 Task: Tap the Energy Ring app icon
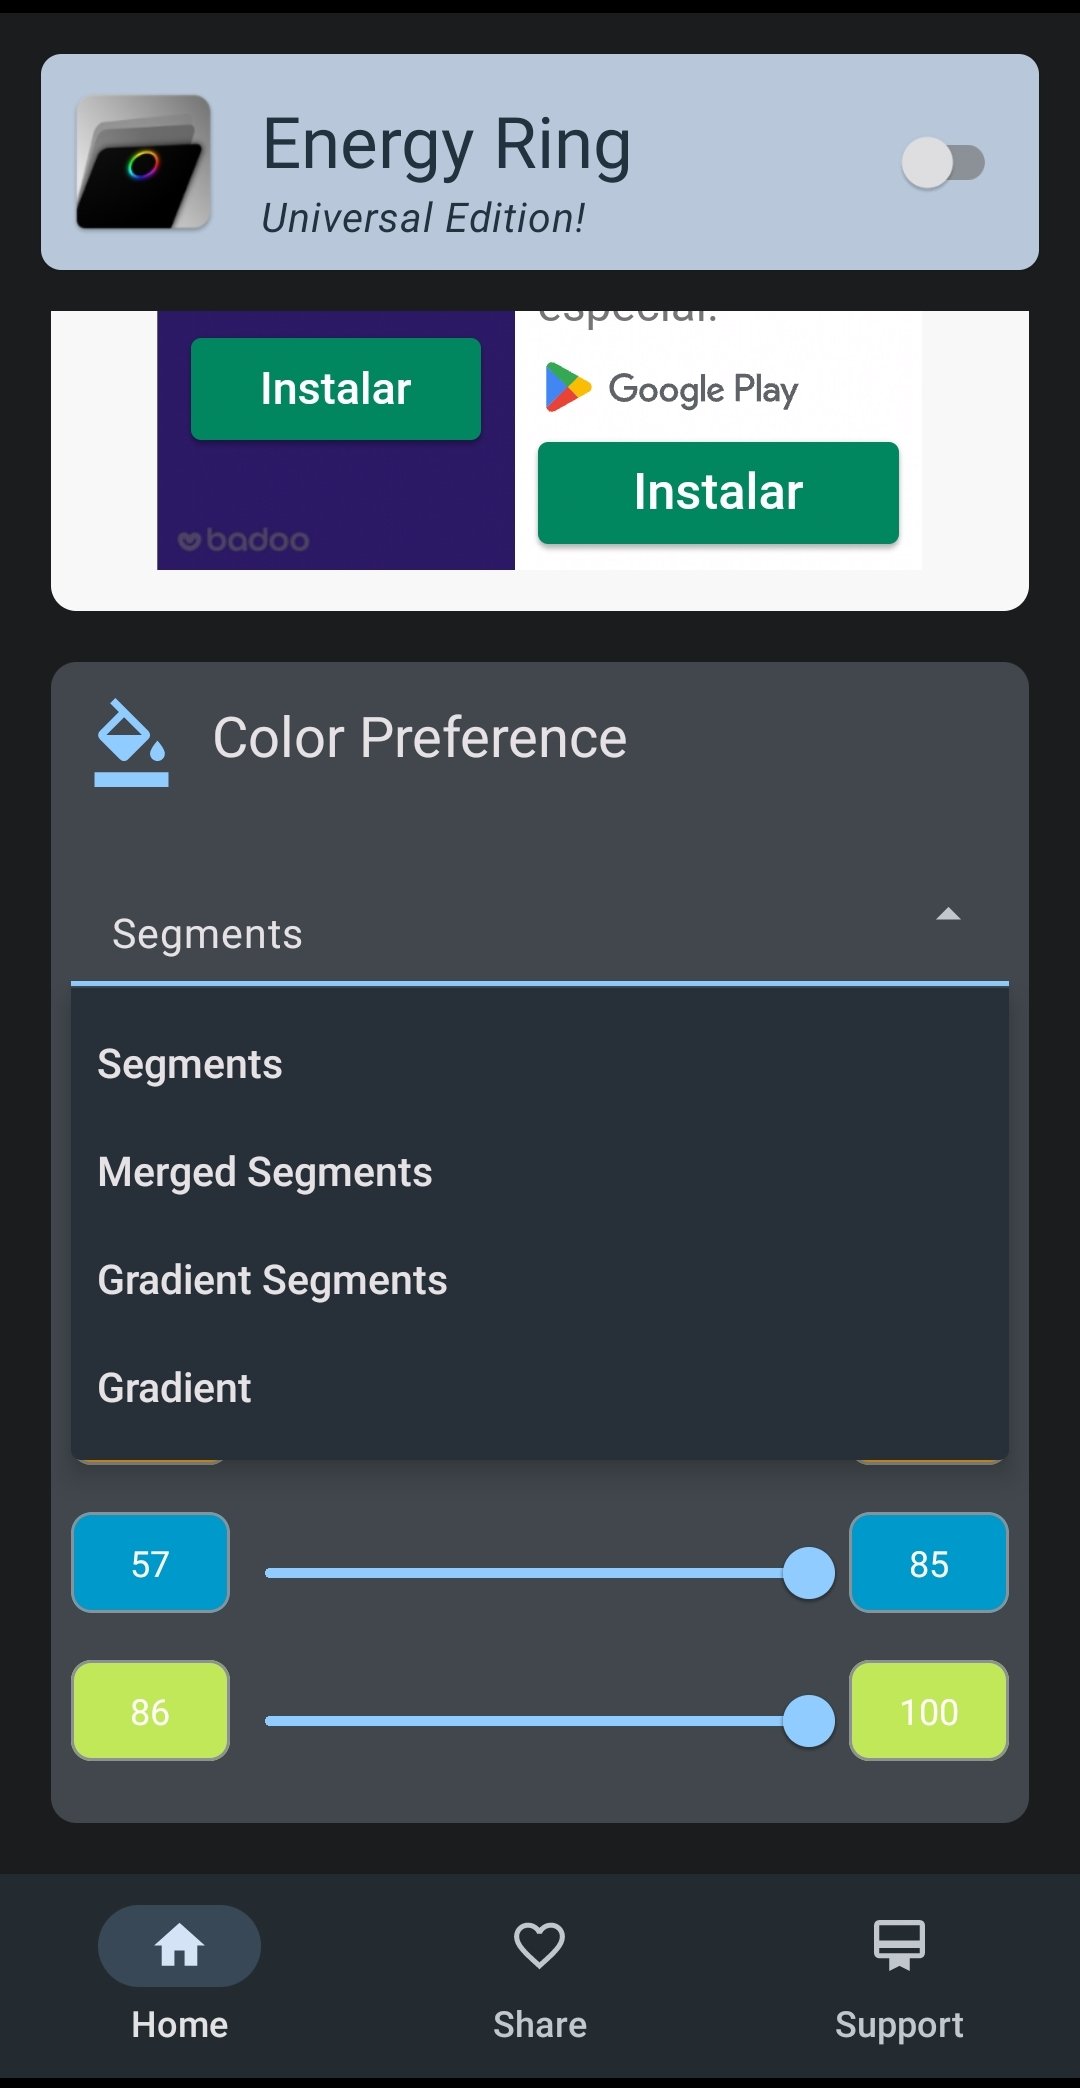143,162
